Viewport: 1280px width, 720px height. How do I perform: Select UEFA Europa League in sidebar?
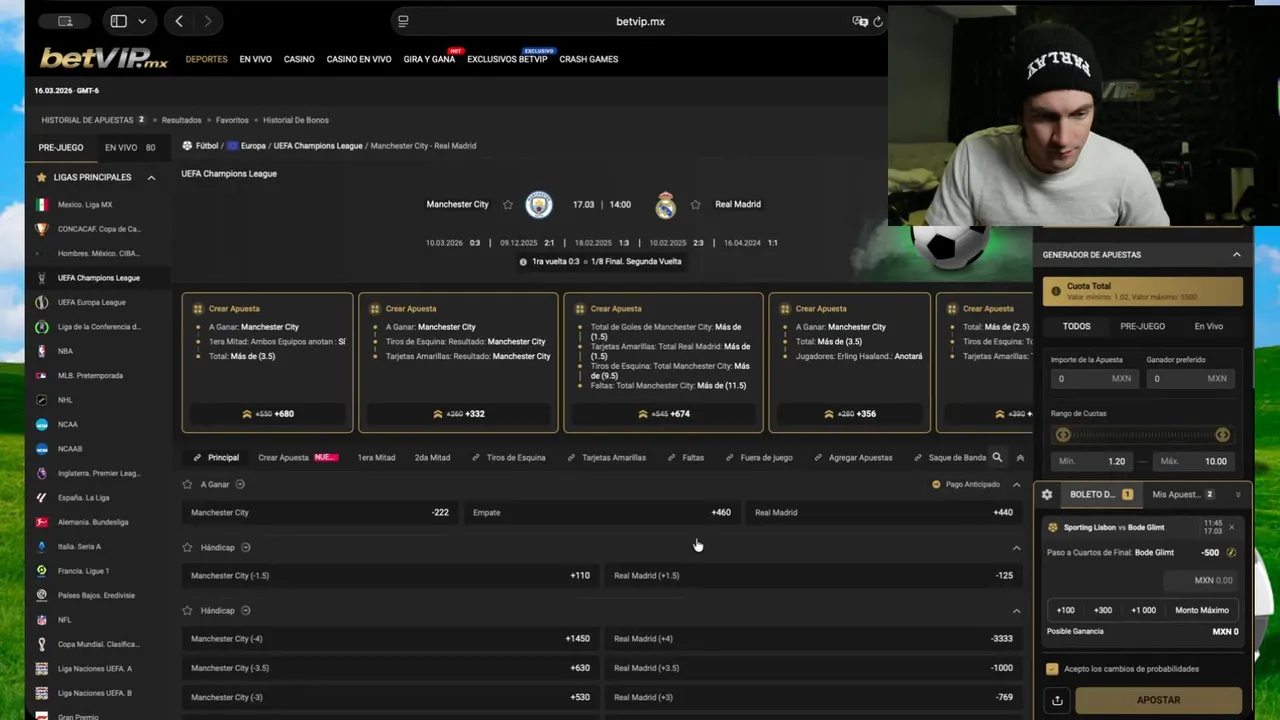click(x=91, y=302)
